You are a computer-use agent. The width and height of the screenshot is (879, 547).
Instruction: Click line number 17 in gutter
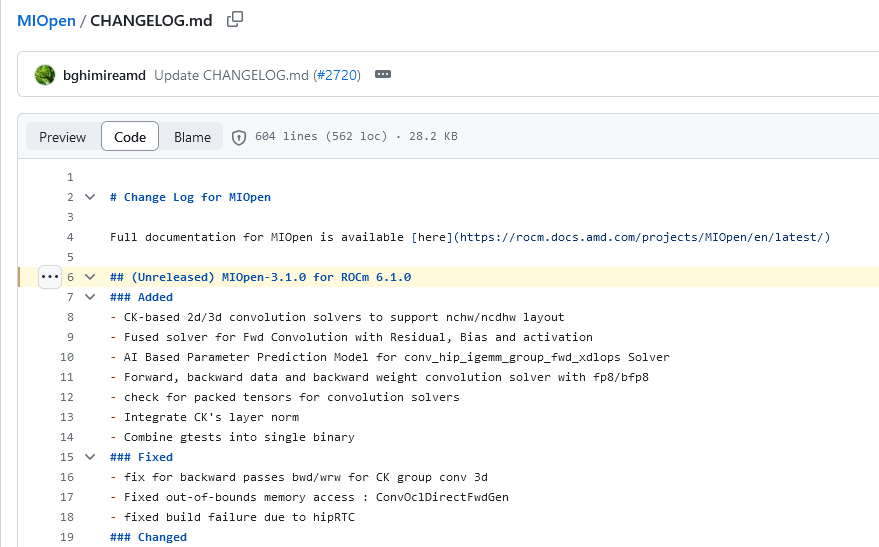click(67, 497)
